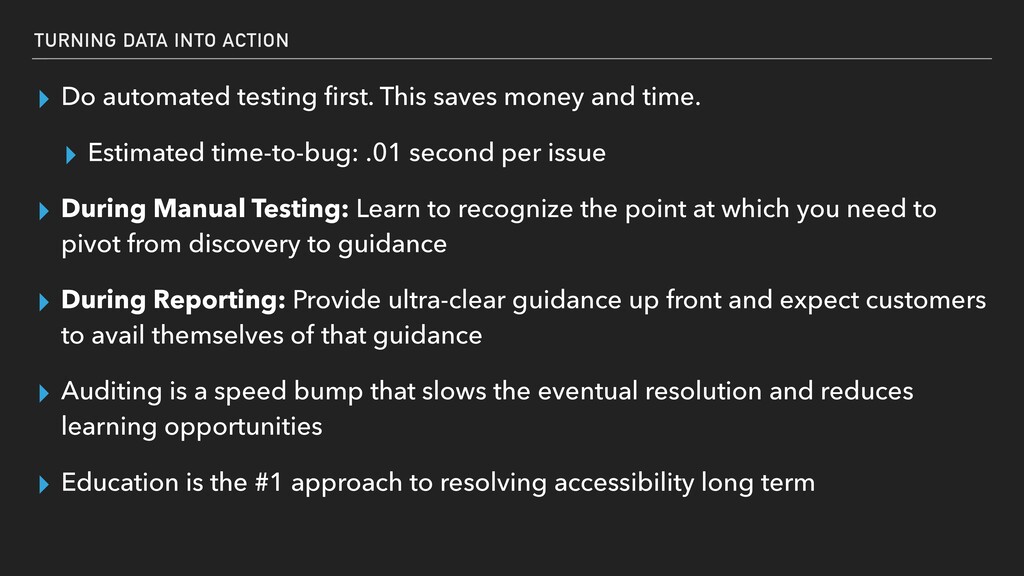Screen dimensions: 1024x576
Task: Click the text 'to avail themselves of that guidance'
Action: (272, 336)
